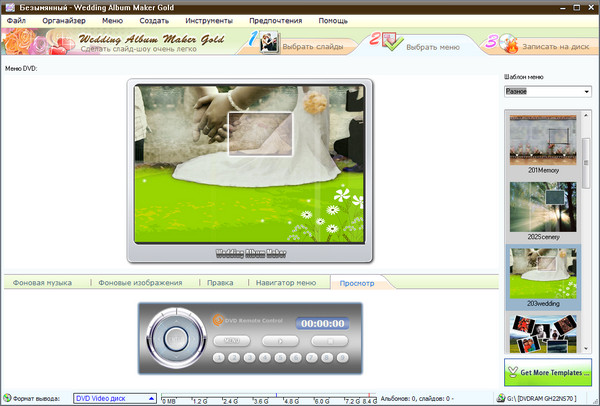
Task: Switch to the Фоновая музыка tab
Action: (42, 283)
